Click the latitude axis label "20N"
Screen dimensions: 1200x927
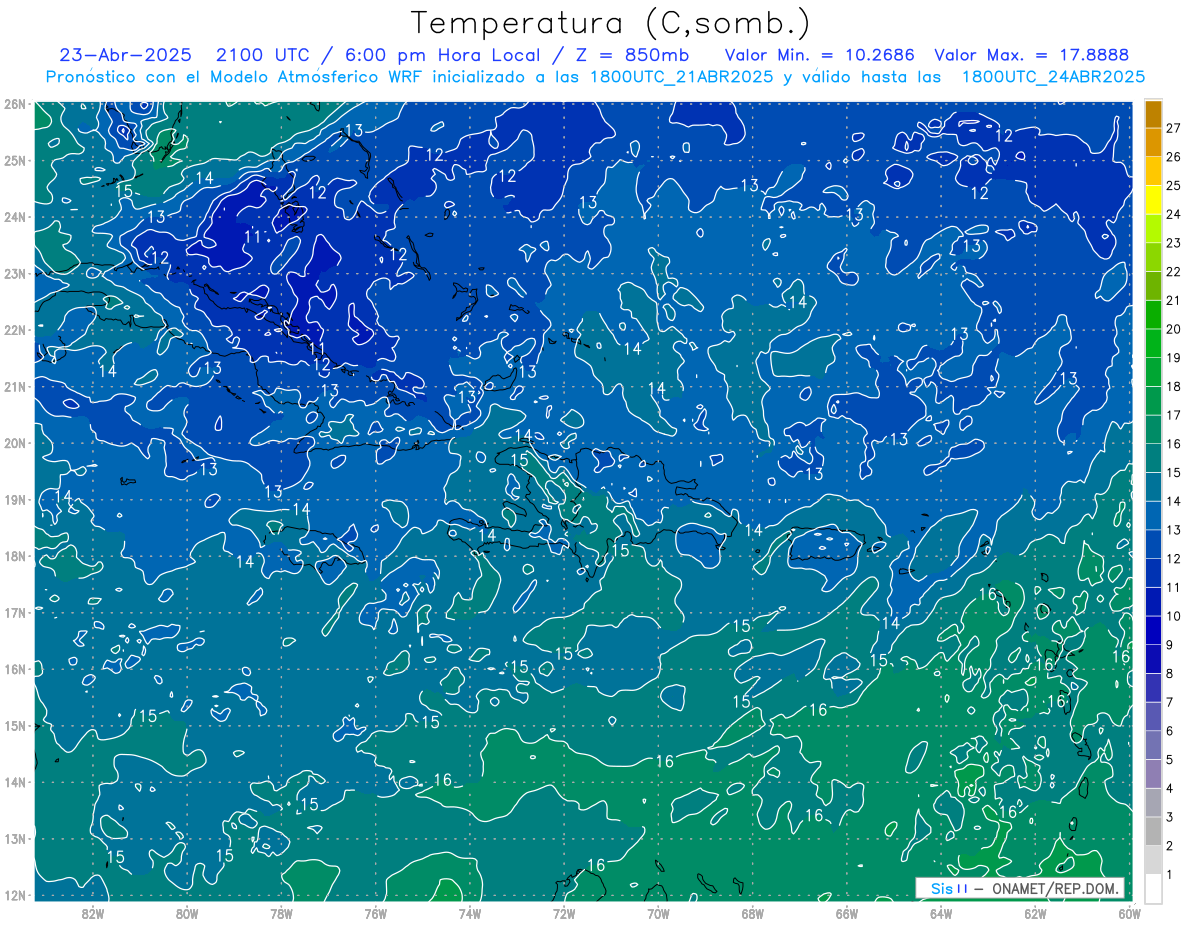coord(15,443)
